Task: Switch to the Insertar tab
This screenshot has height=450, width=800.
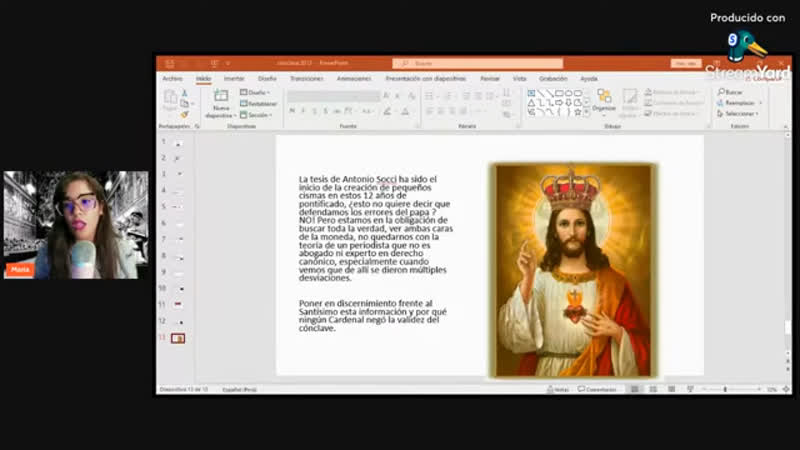Action: click(x=234, y=79)
